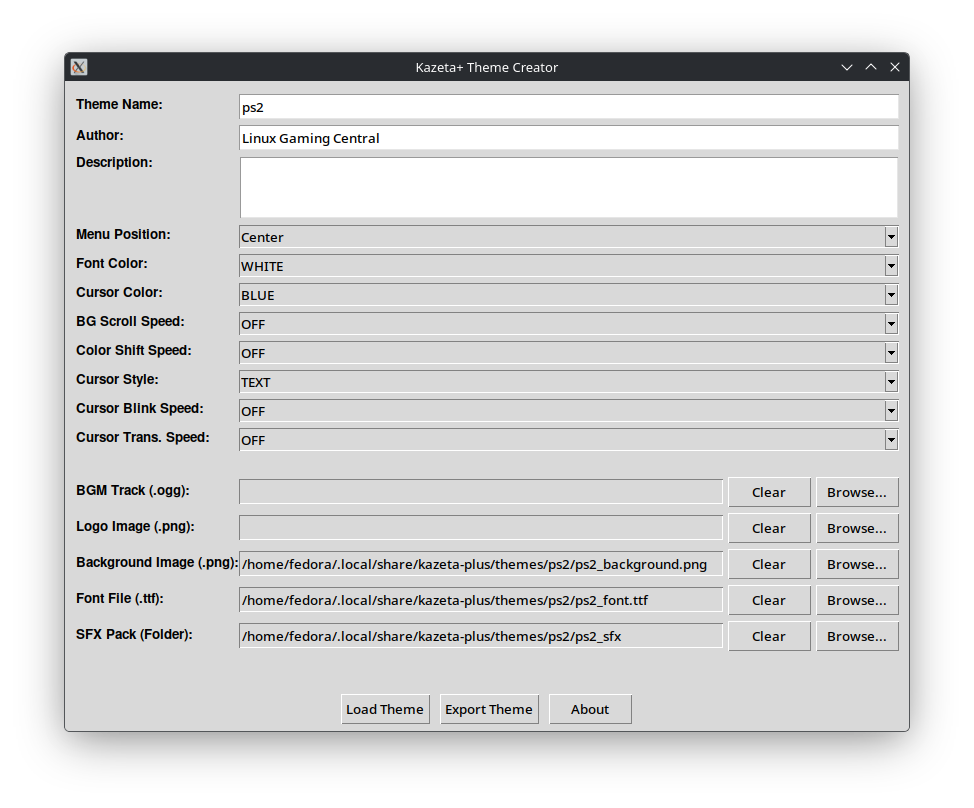The height and width of the screenshot is (808, 974).
Task: Click the "BGM Track (.ogg):" label
Action: (133, 491)
